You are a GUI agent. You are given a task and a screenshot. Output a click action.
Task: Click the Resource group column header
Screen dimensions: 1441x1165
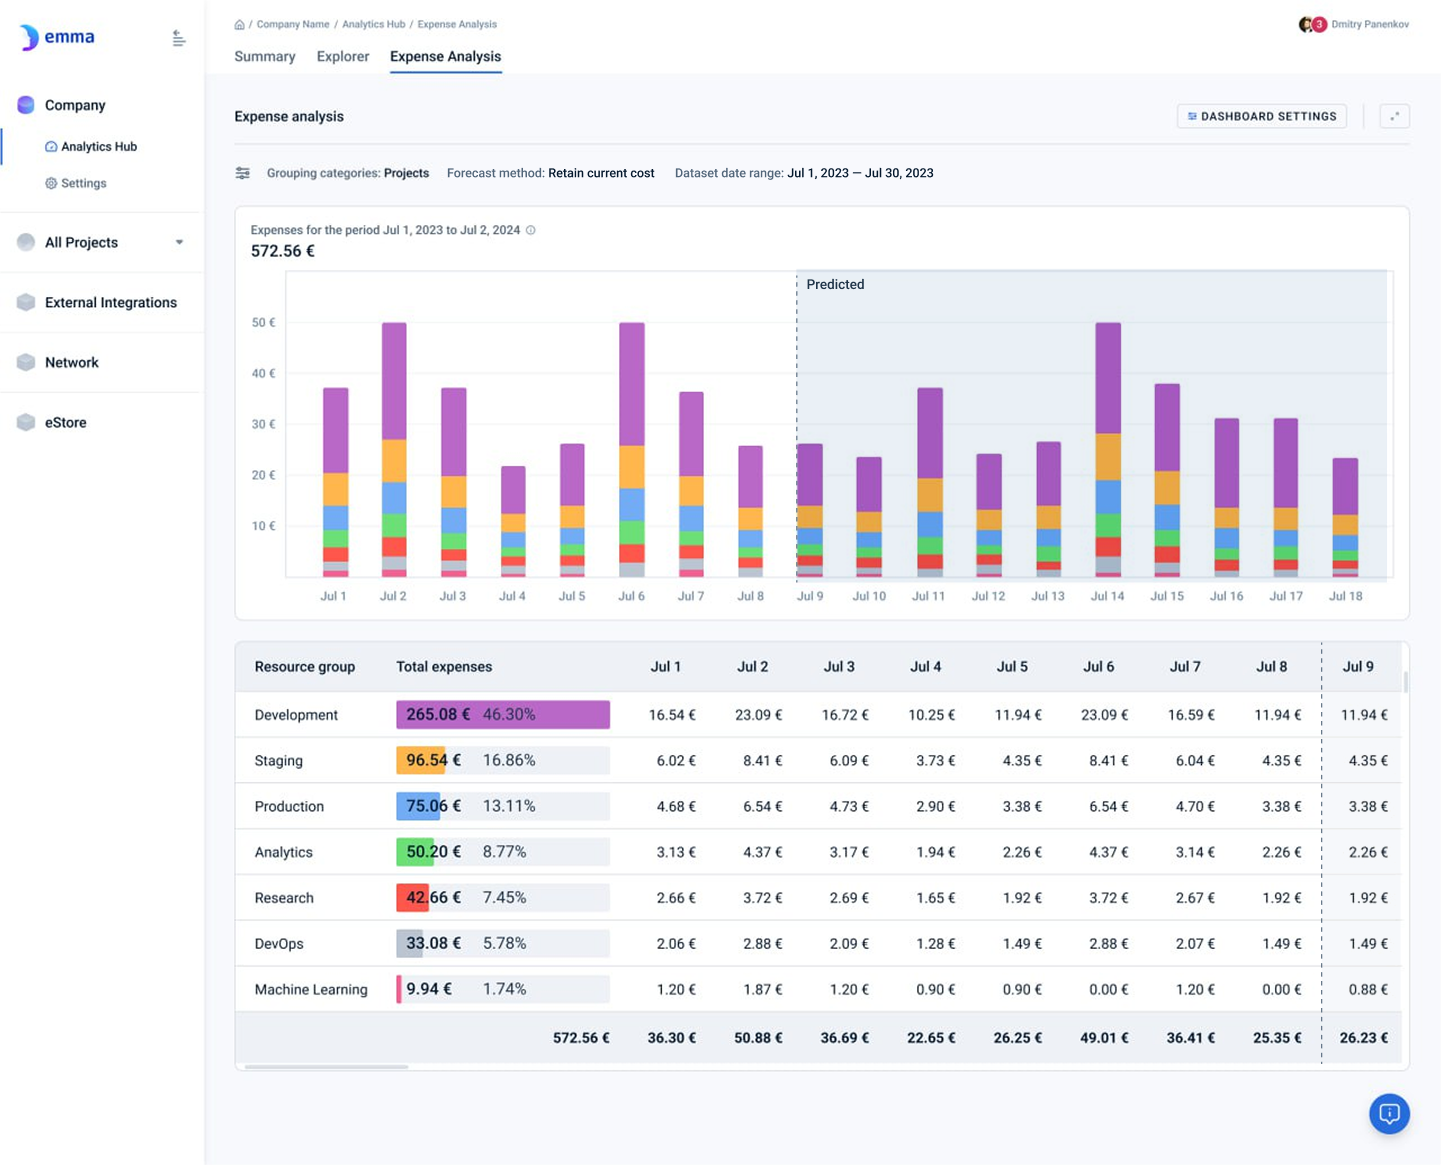tap(305, 667)
